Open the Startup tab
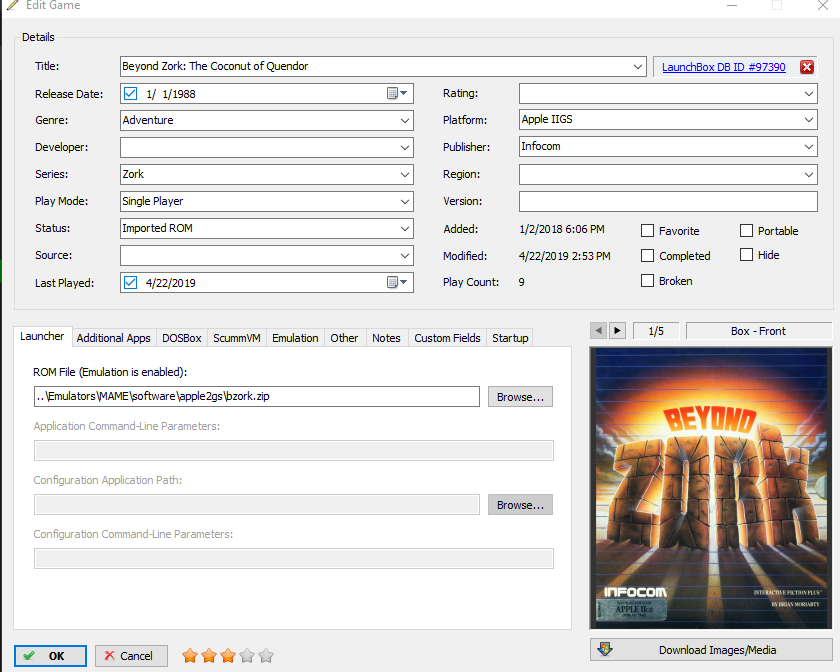Screen dimensions: 840x672 click(510, 338)
